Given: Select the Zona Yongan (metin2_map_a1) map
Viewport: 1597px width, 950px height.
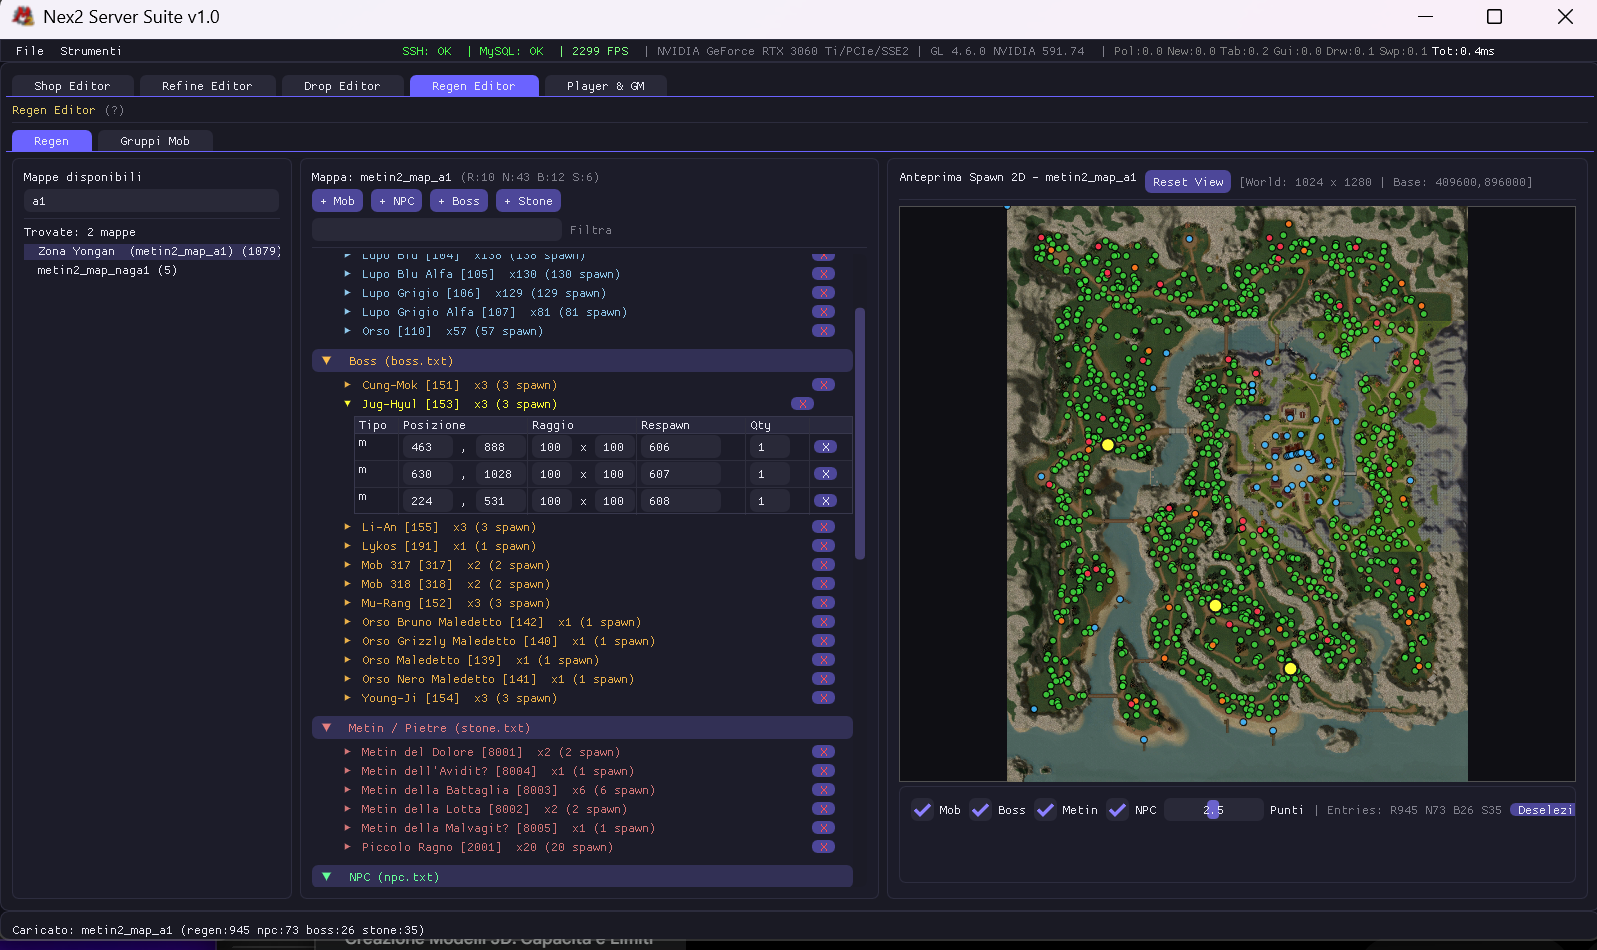Looking at the screenshot, I should [152, 251].
